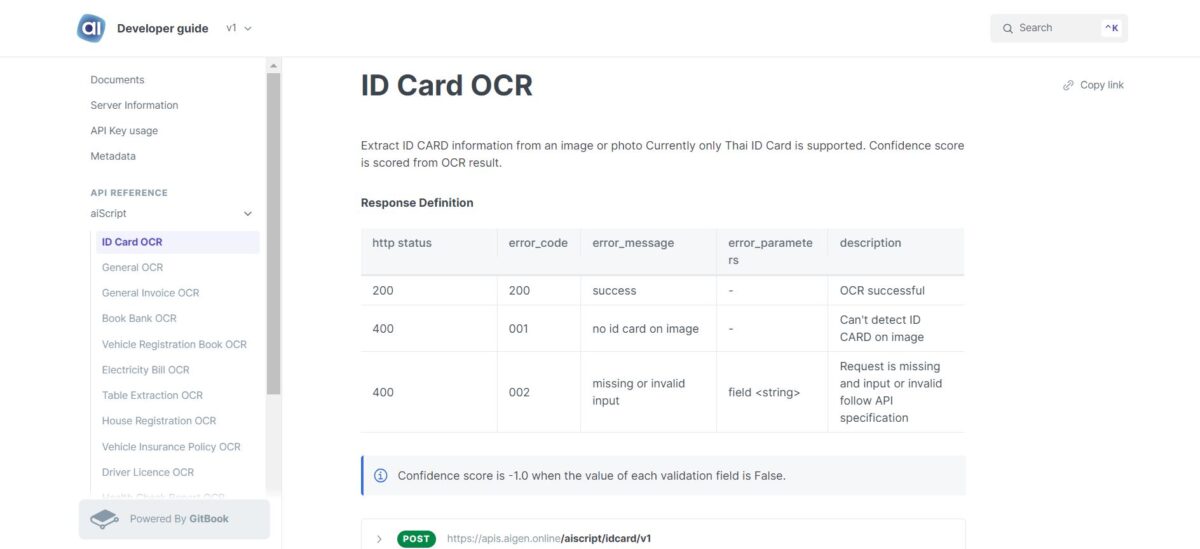Viewport: 1200px width, 549px height.
Task: Open Documents page in sidebar
Action: (117, 80)
